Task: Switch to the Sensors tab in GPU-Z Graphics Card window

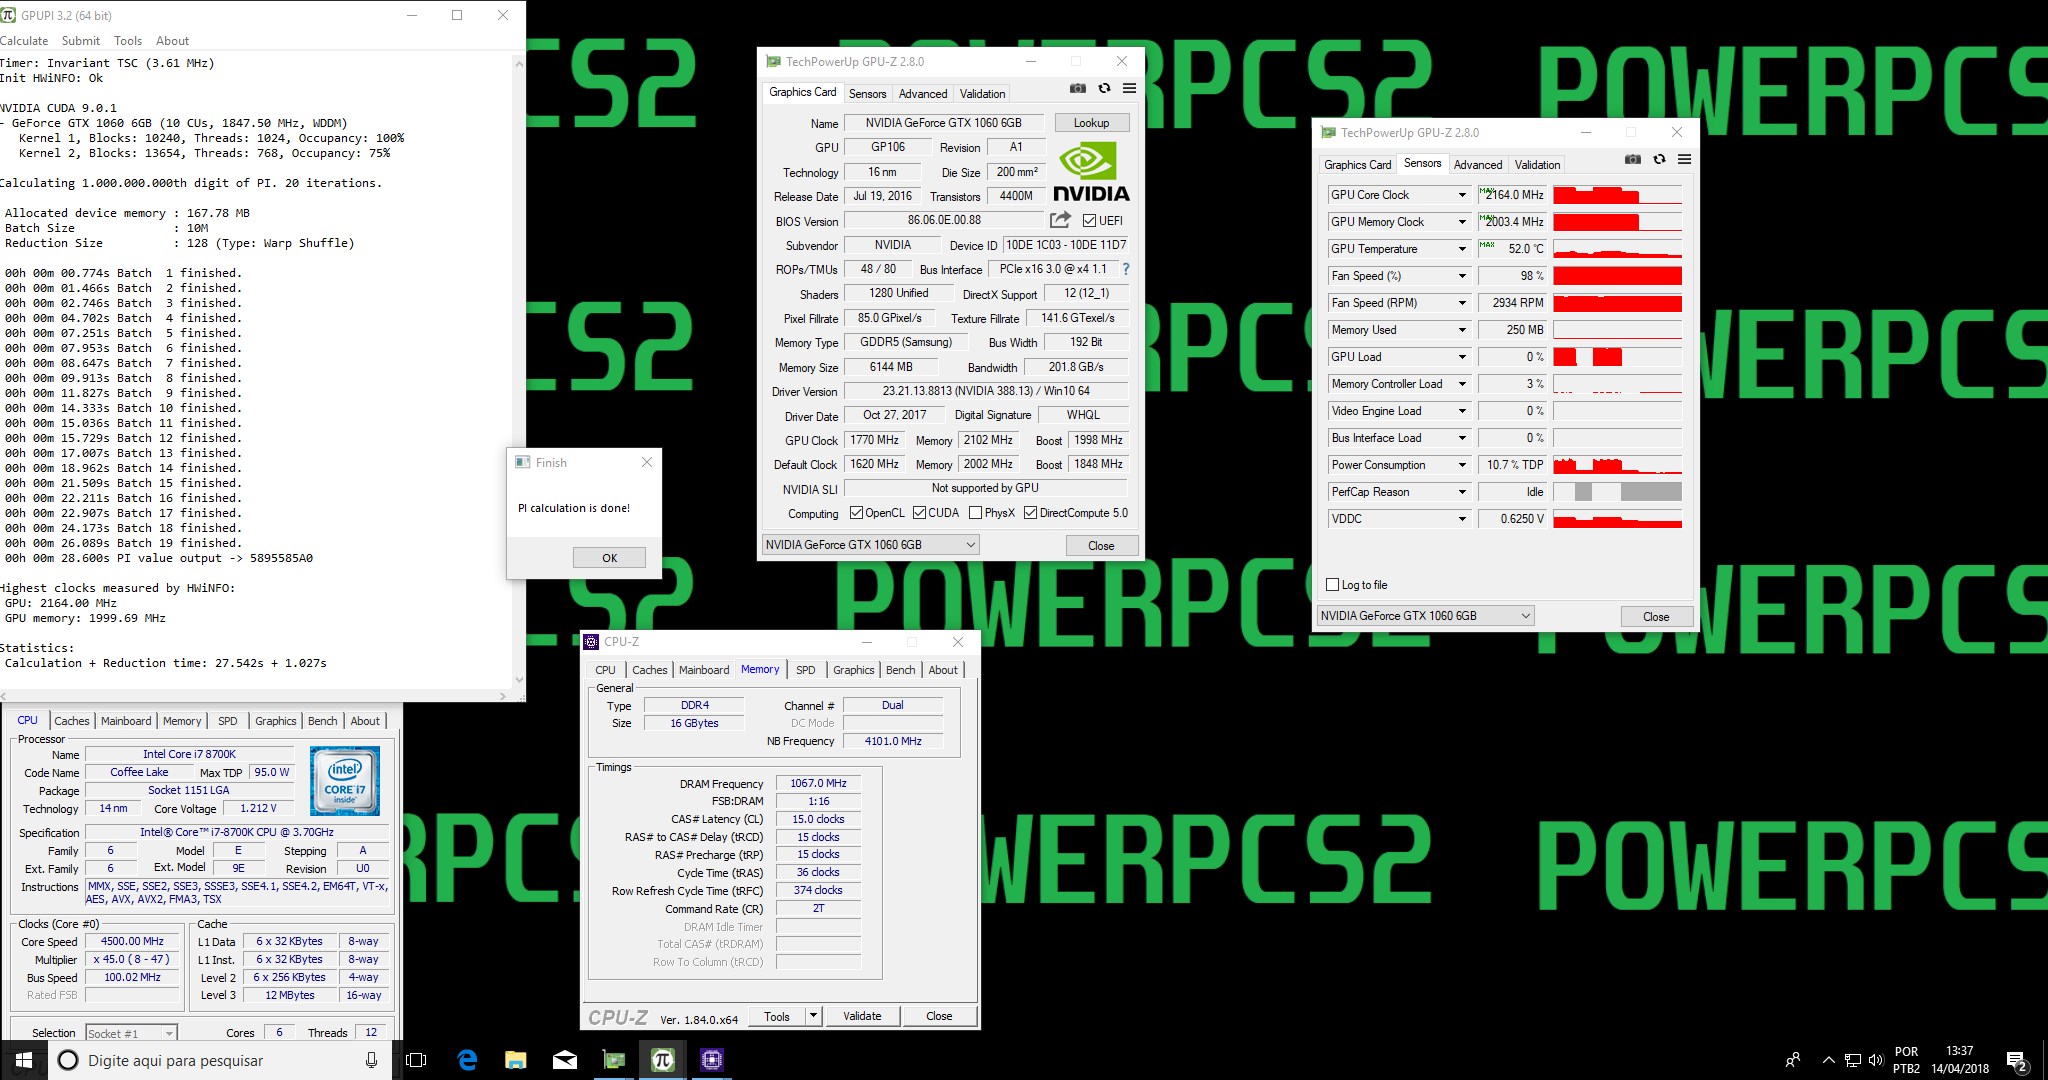Action: click(x=867, y=93)
